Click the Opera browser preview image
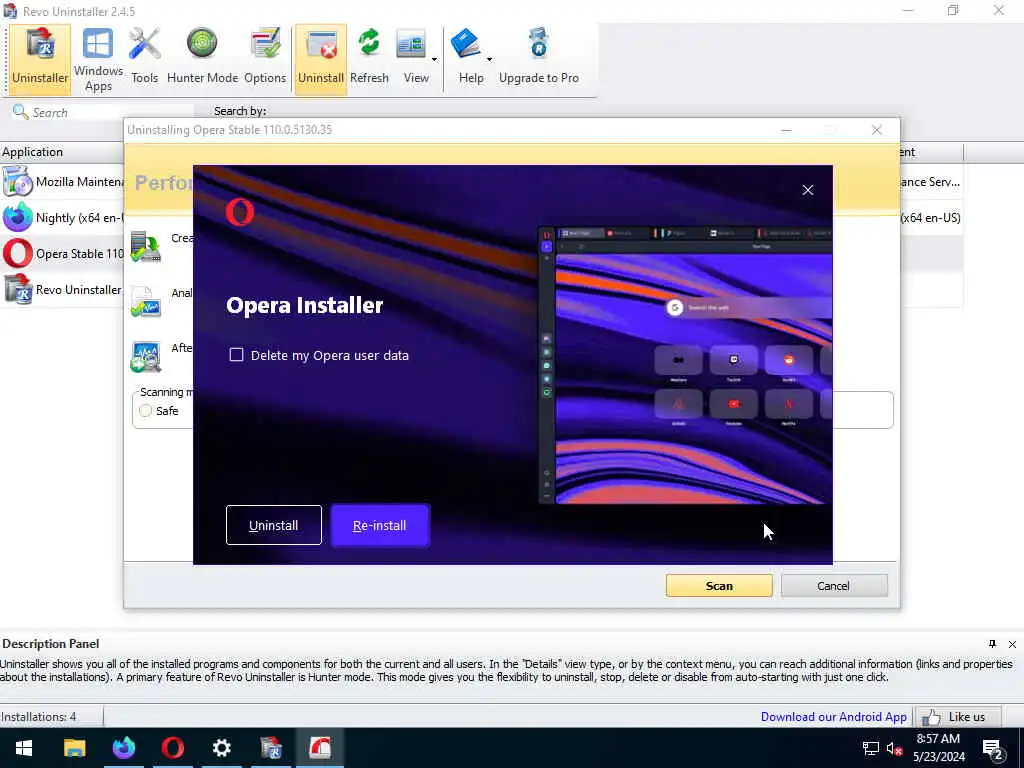 [685, 365]
